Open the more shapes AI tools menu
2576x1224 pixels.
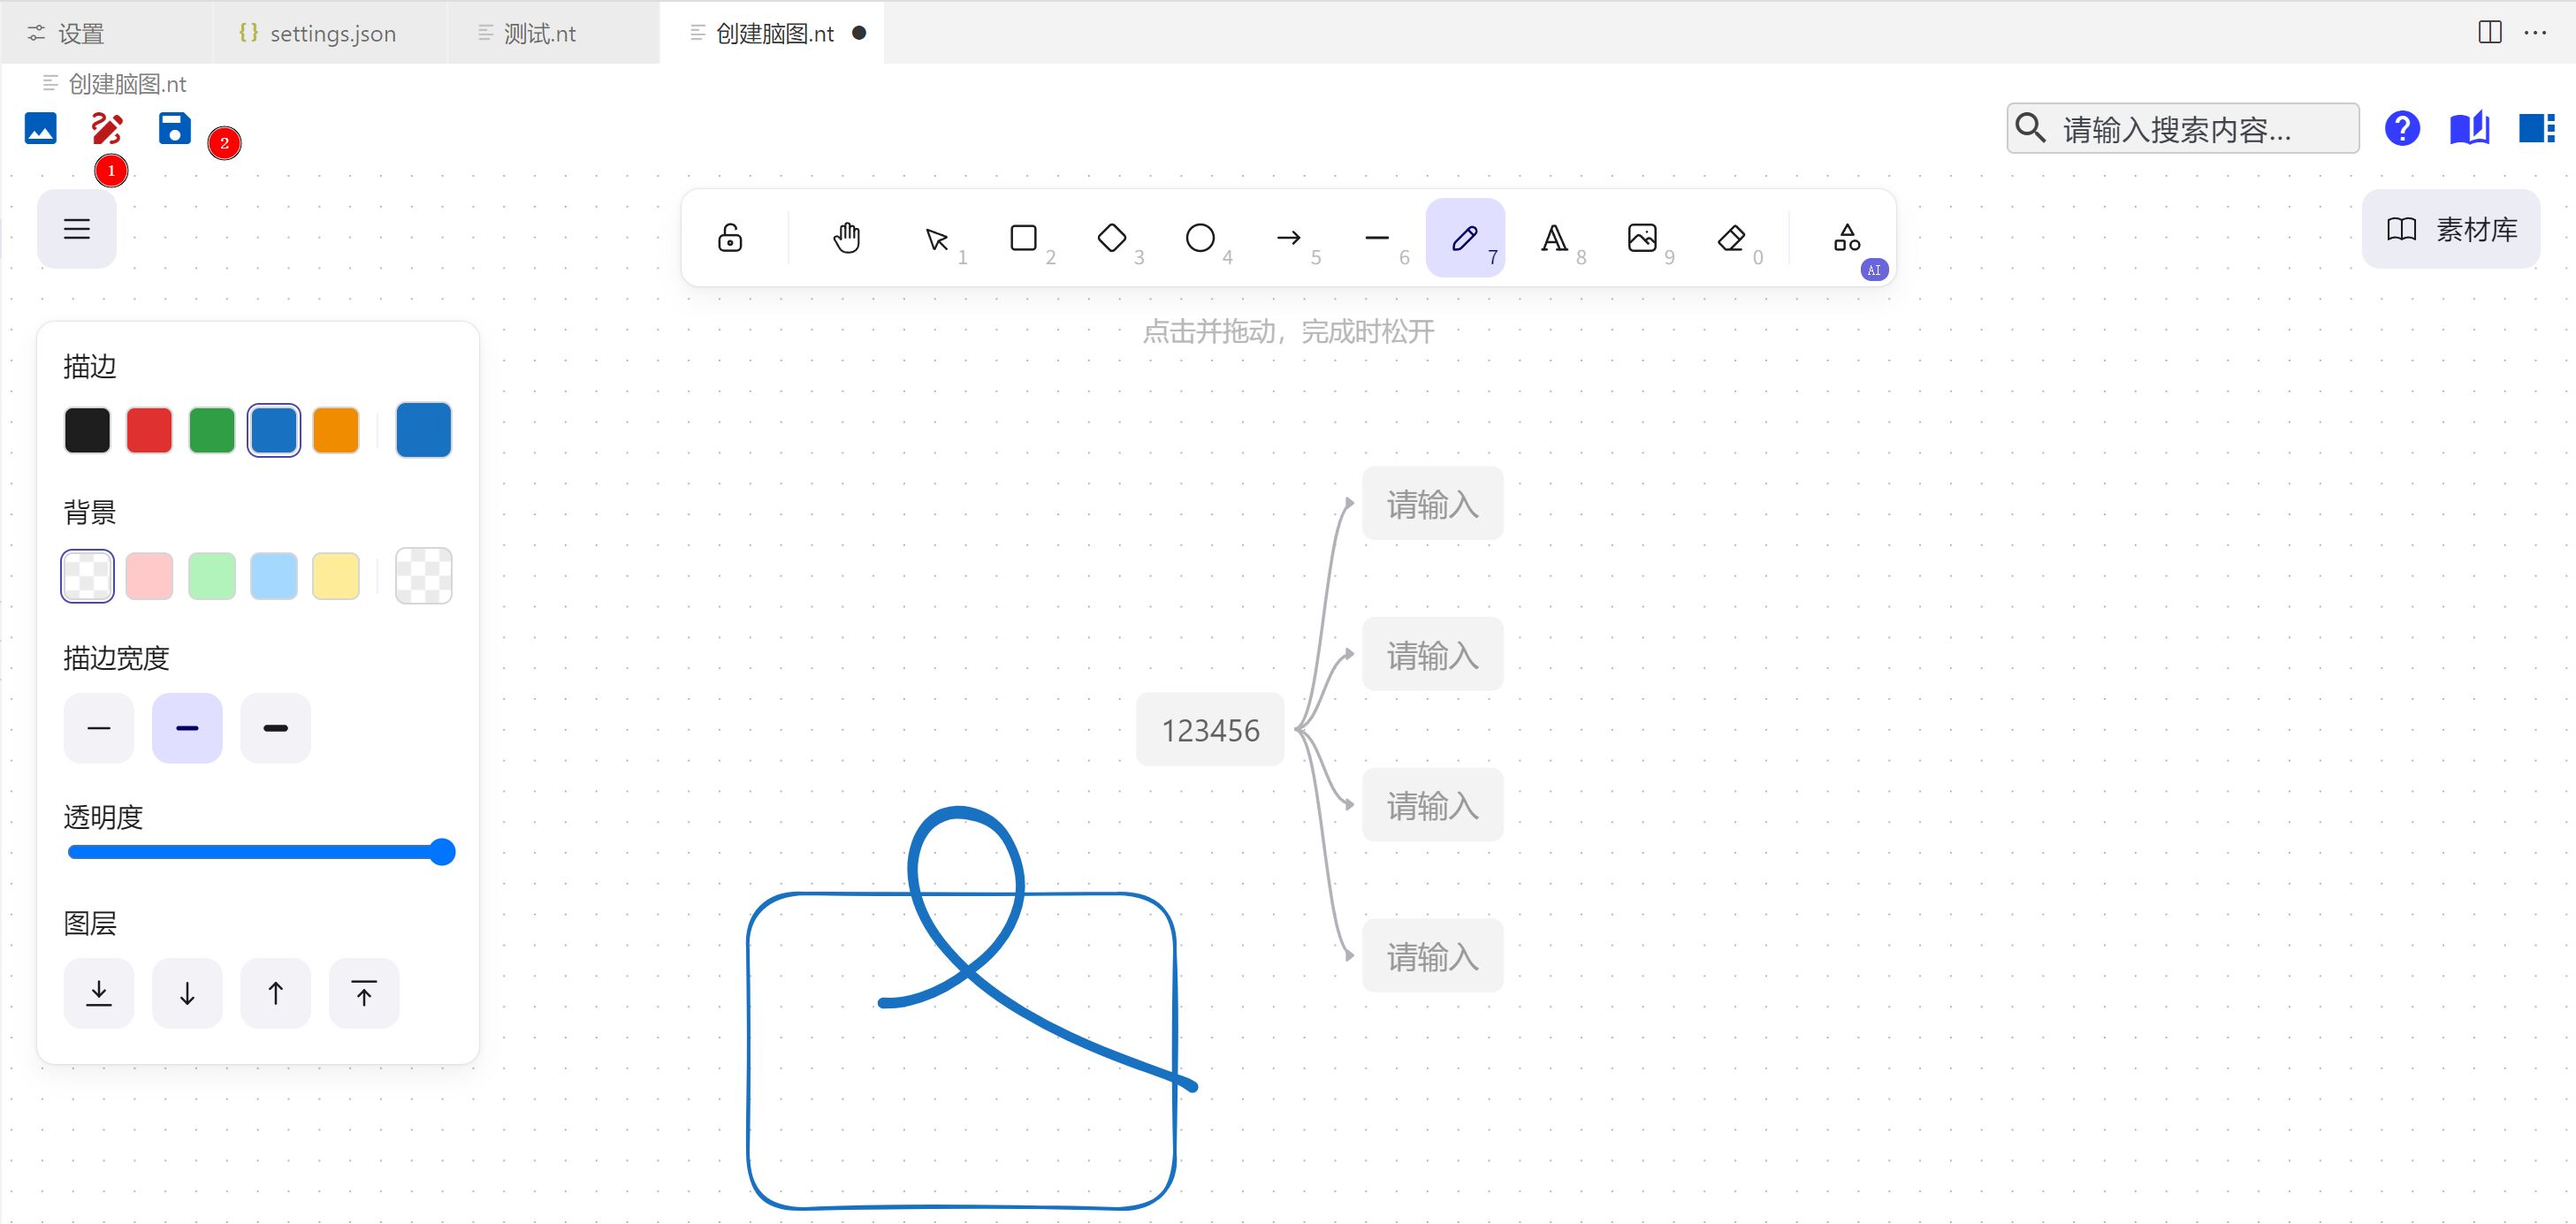[1847, 238]
